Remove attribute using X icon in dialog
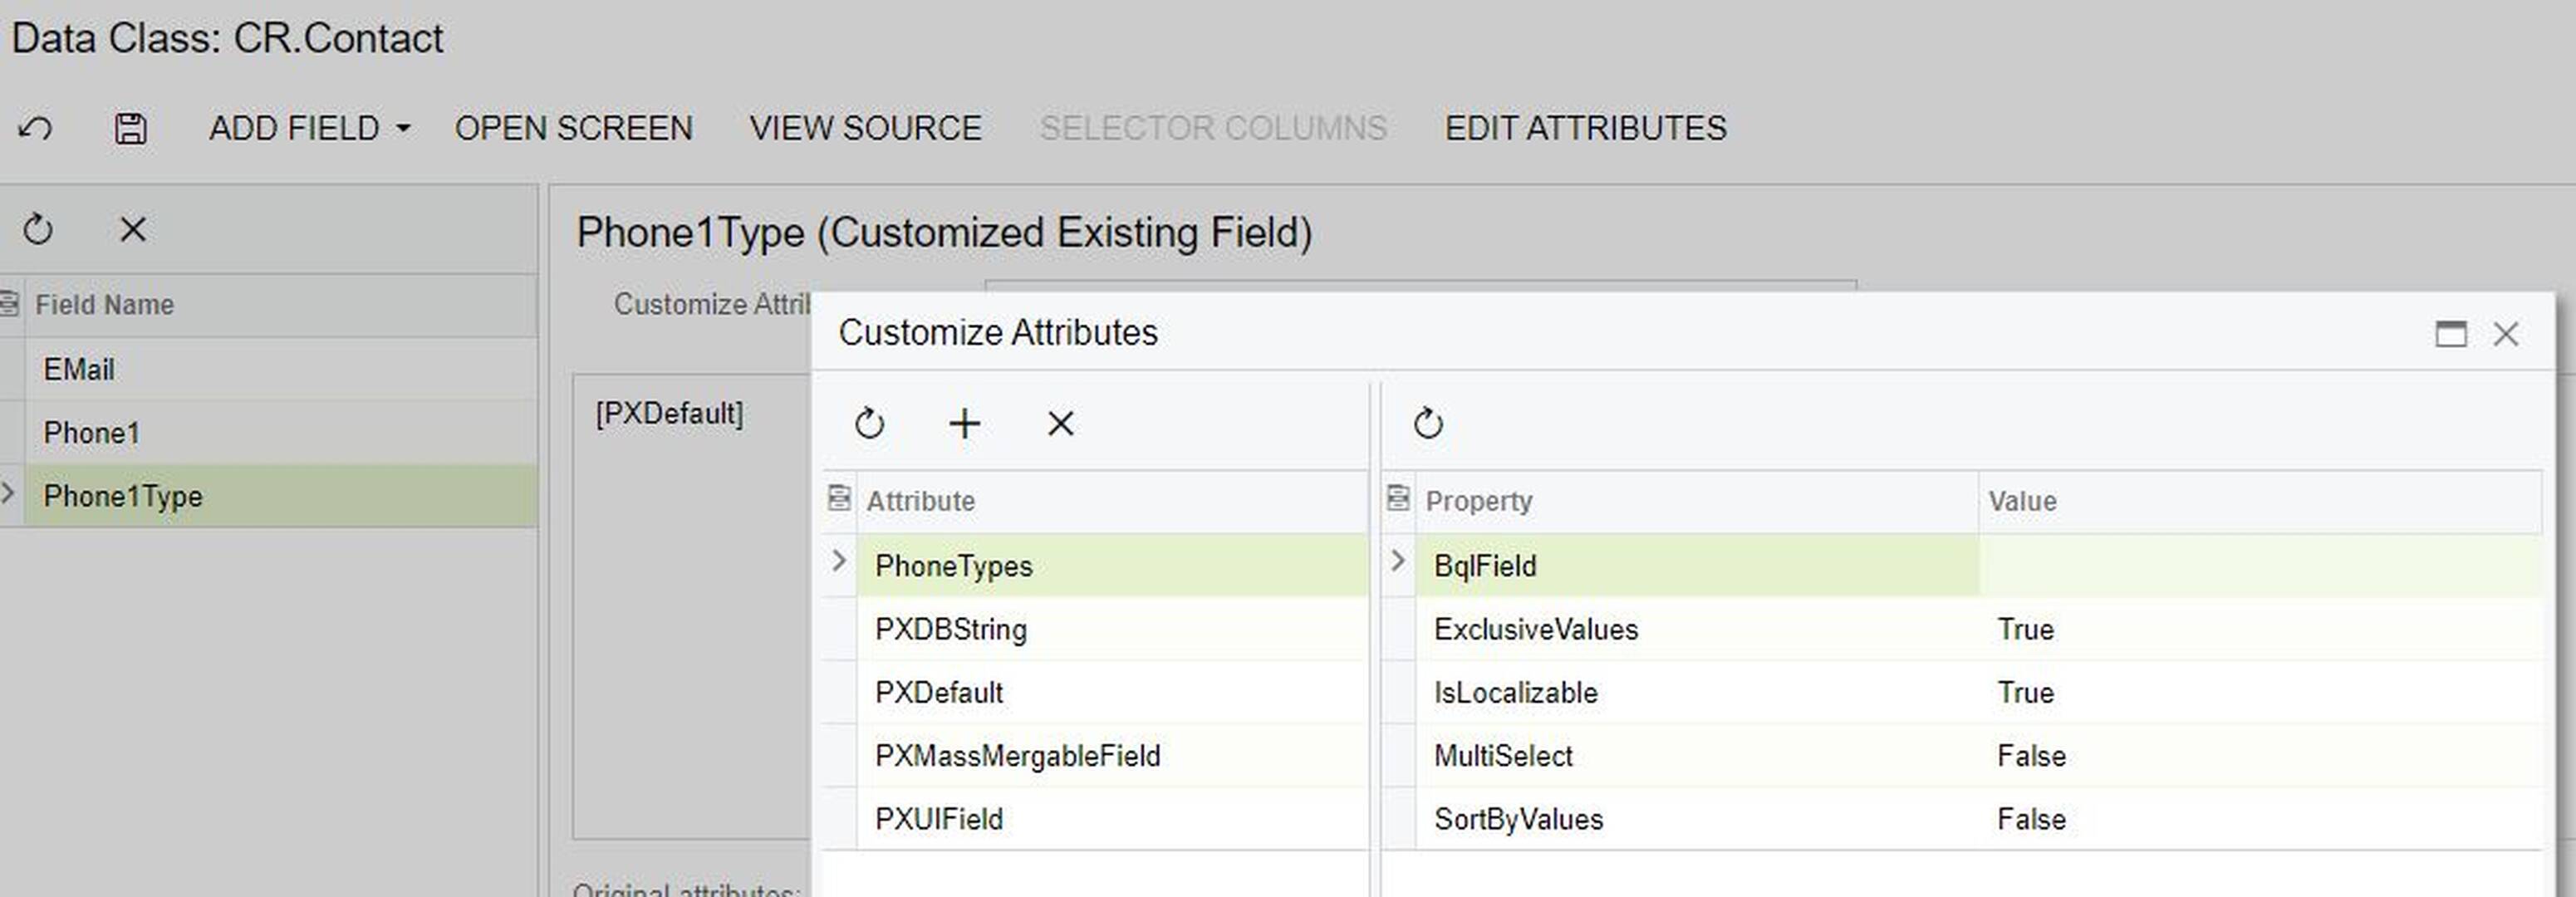2576x897 pixels. (1060, 423)
